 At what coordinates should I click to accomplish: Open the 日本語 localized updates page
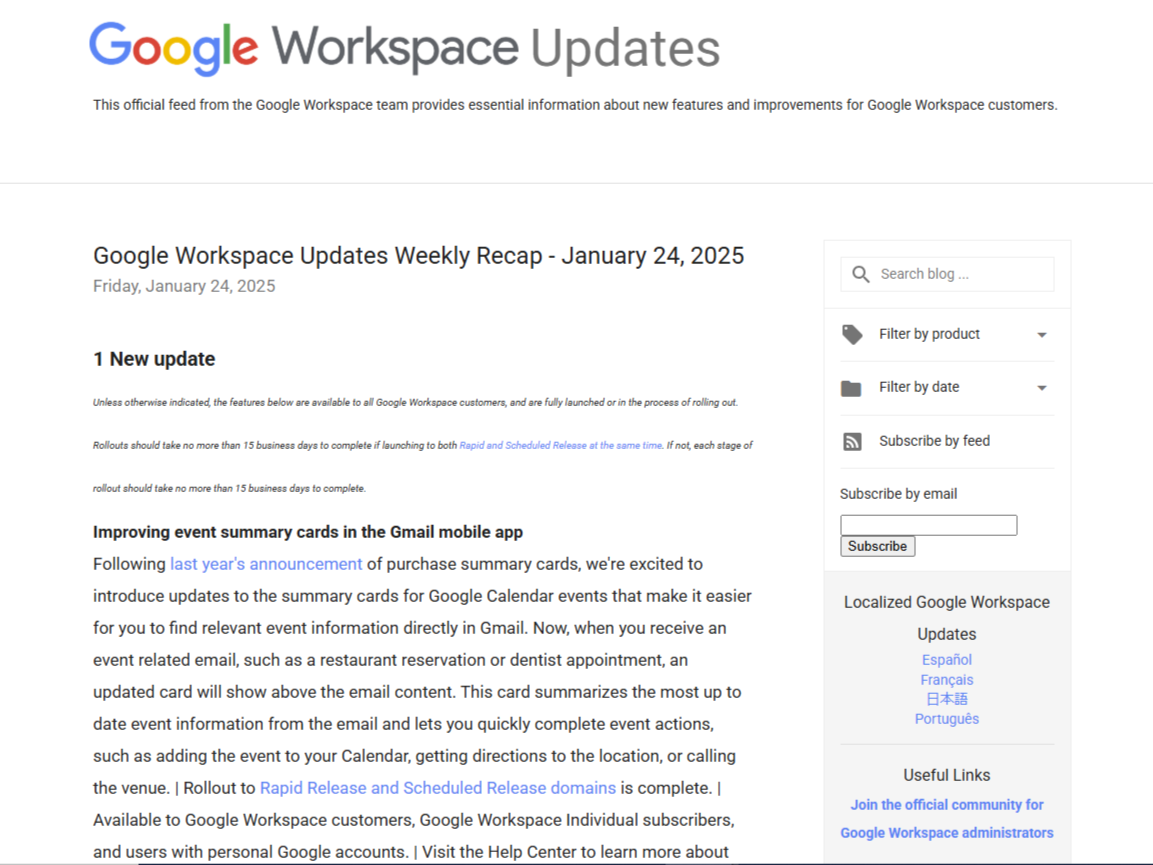946,699
